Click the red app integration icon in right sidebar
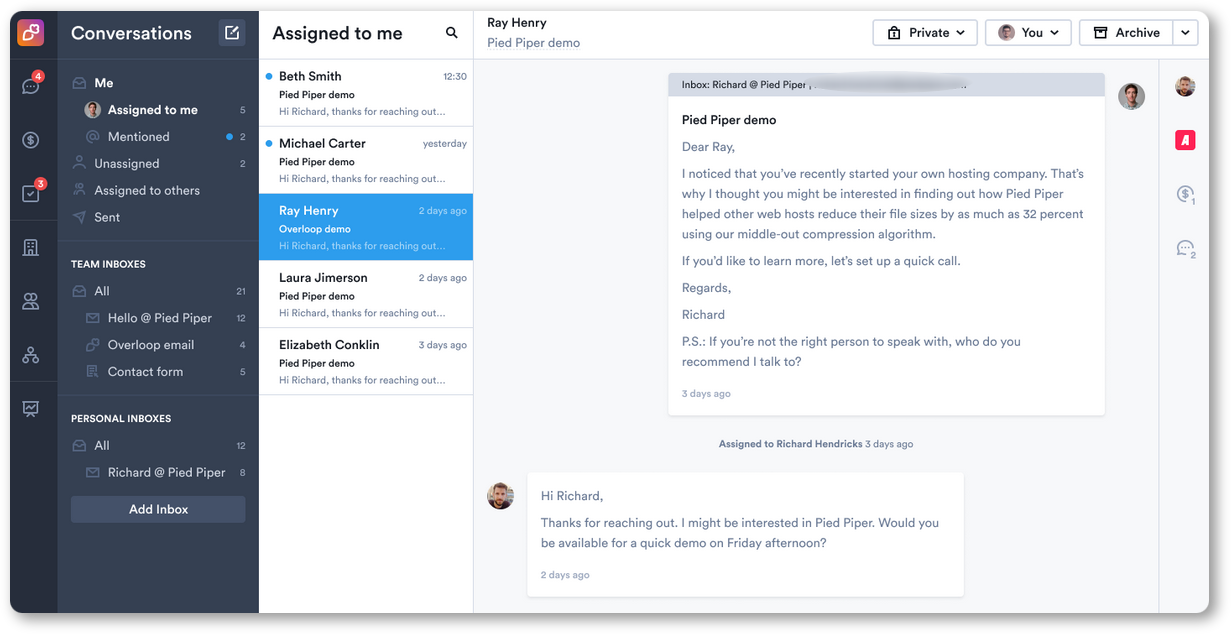Image resolution: width=1231 pixels, height=634 pixels. point(1185,140)
